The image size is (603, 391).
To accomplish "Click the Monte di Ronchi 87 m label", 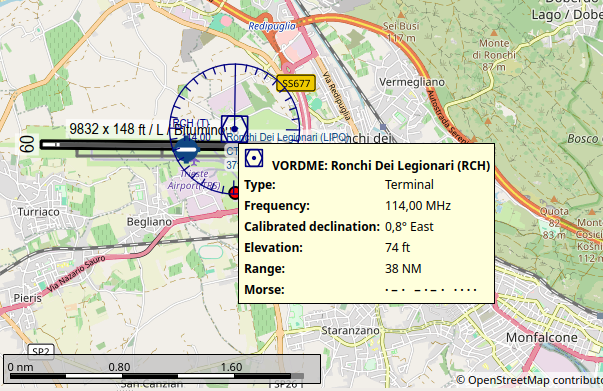I will pos(494,55).
